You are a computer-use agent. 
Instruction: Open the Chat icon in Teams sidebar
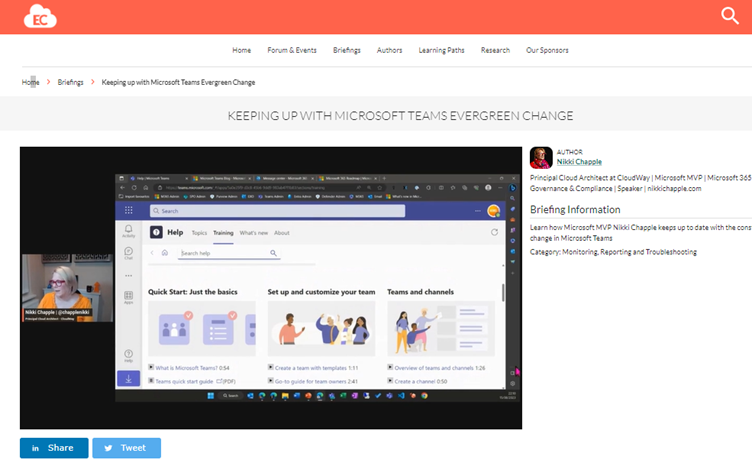point(129,253)
